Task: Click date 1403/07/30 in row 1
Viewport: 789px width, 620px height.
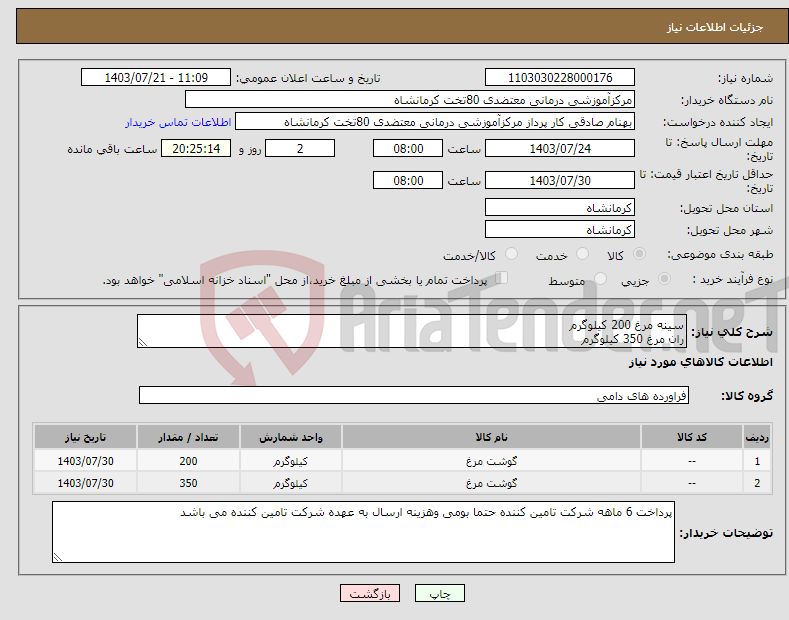Action: (86, 461)
